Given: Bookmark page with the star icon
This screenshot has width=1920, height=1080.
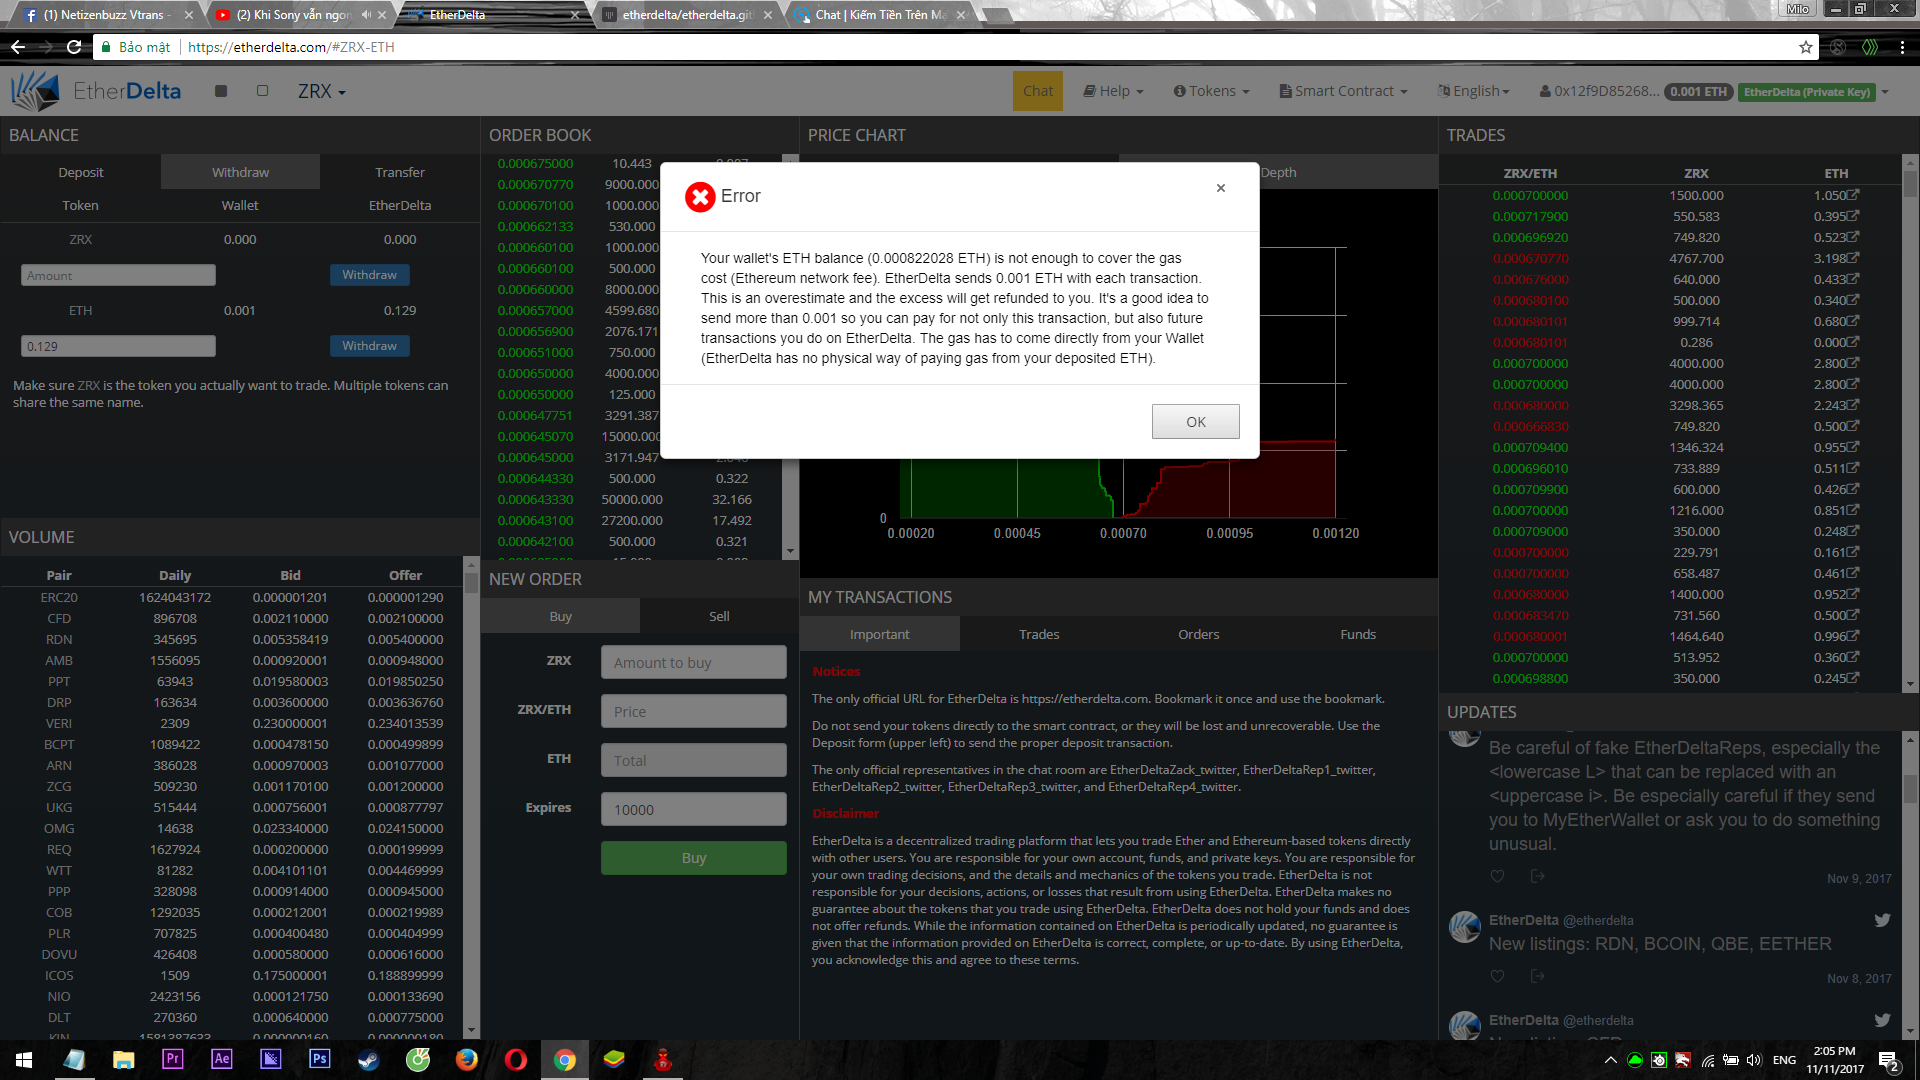Looking at the screenshot, I should (1805, 47).
